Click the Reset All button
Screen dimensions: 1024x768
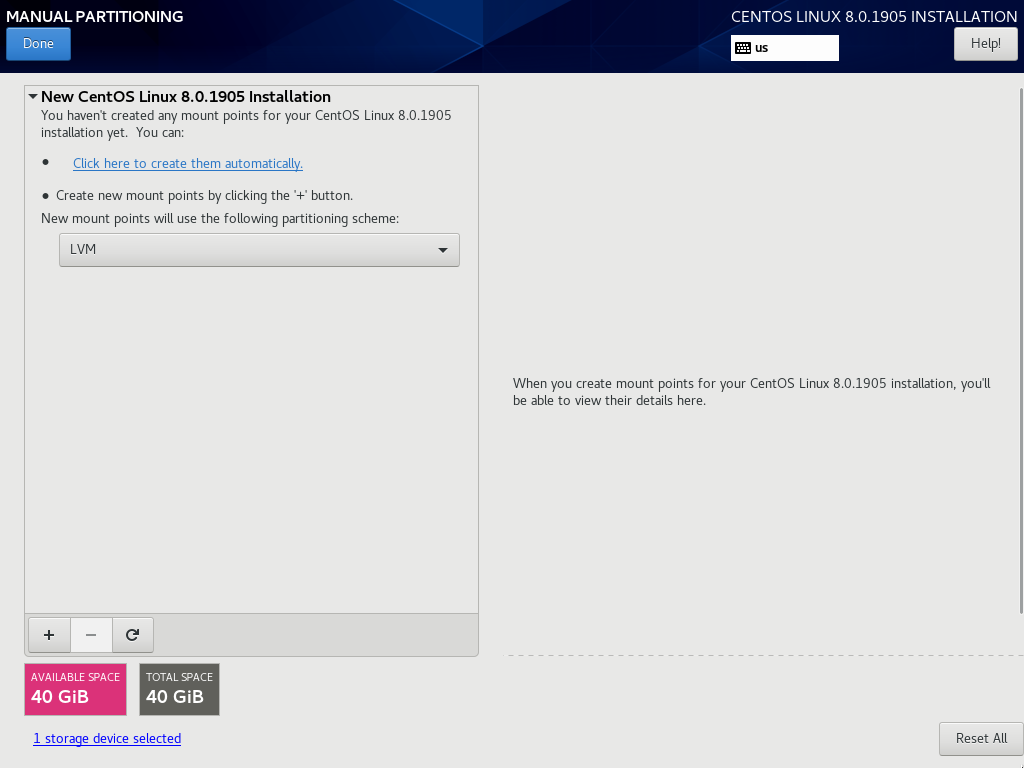click(981, 738)
